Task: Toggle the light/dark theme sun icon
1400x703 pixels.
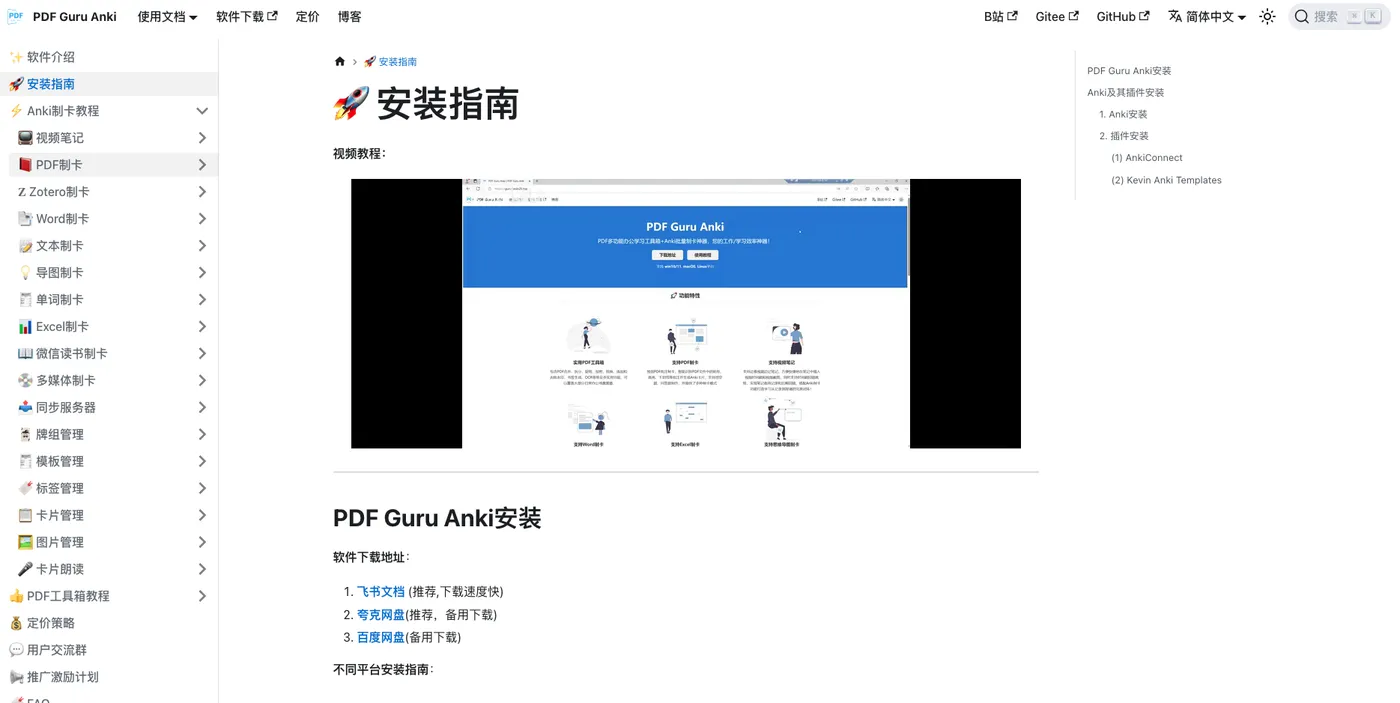Action: pyautogui.click(x=1267, y=16)
